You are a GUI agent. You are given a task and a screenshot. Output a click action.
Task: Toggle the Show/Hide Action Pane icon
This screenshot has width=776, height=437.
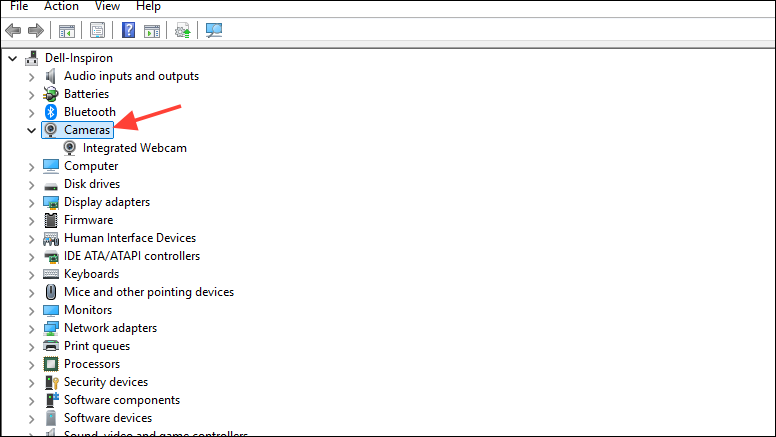(x=152, y=31)
